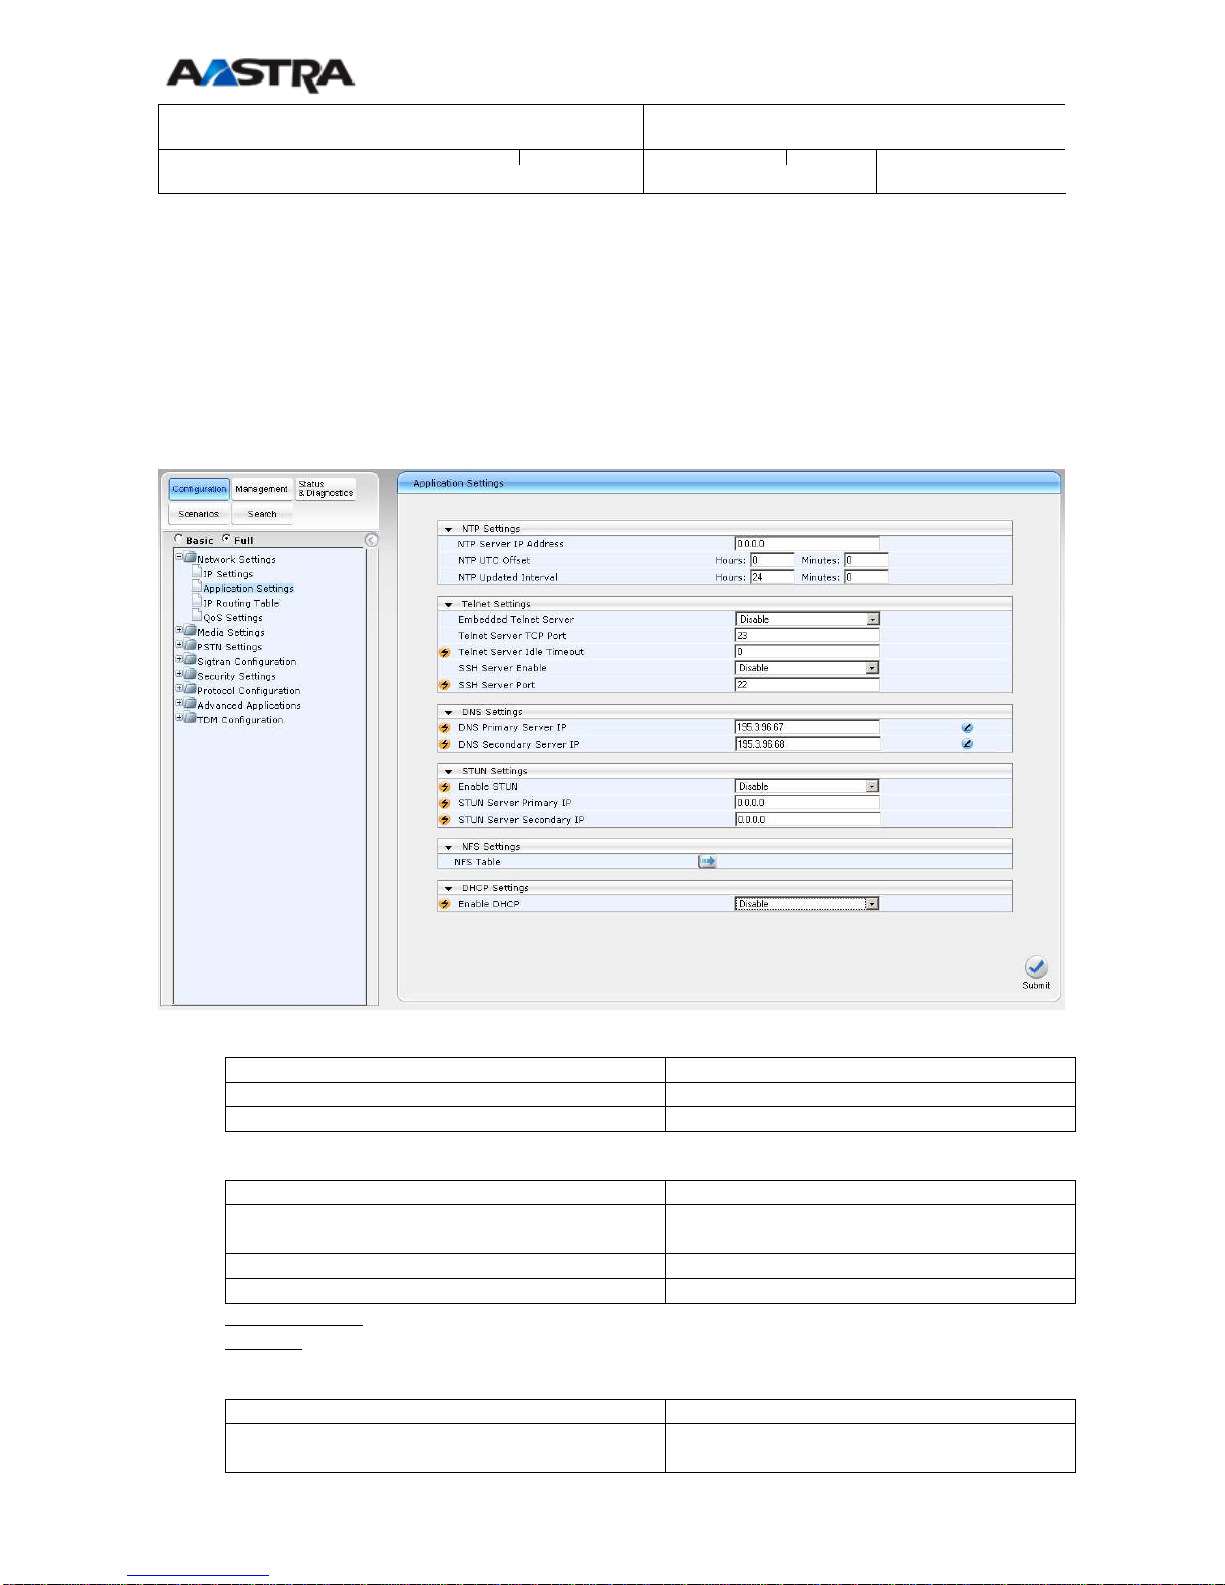Collapse the DNS Settings section
Viewport: 1225px width, 1585px height.
point(449,713)
